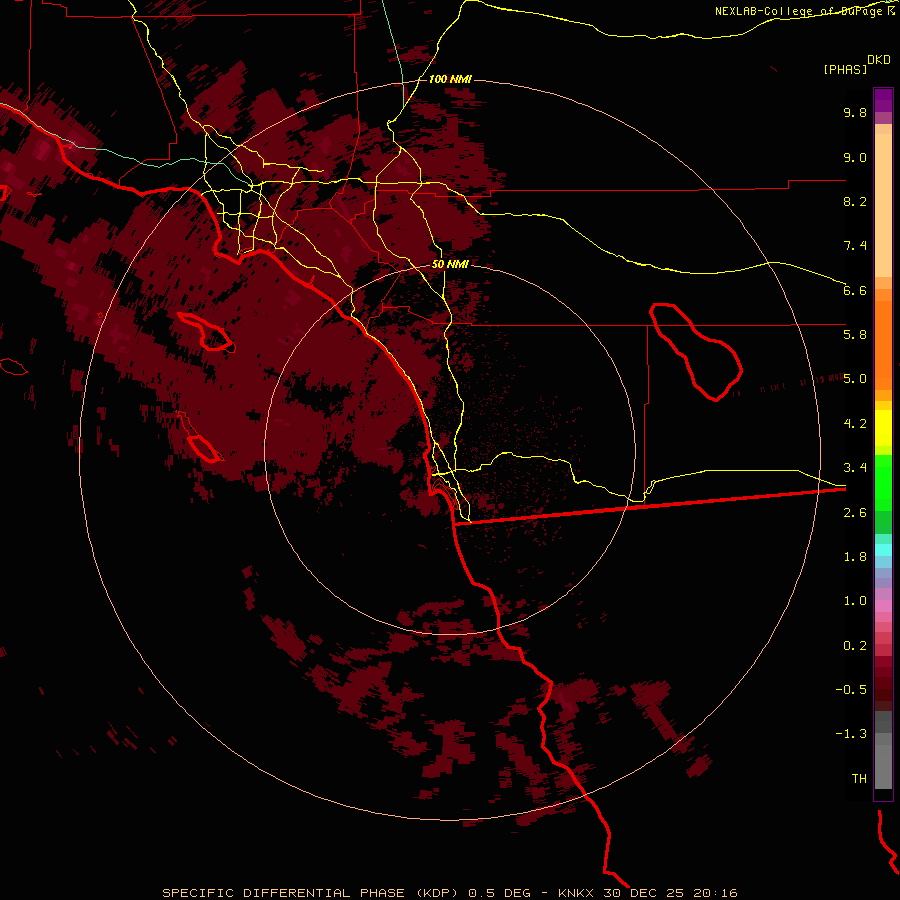900x900 pixels.
Task: Pick the cyan colorbar segment
Action: (x=883, y=550)
